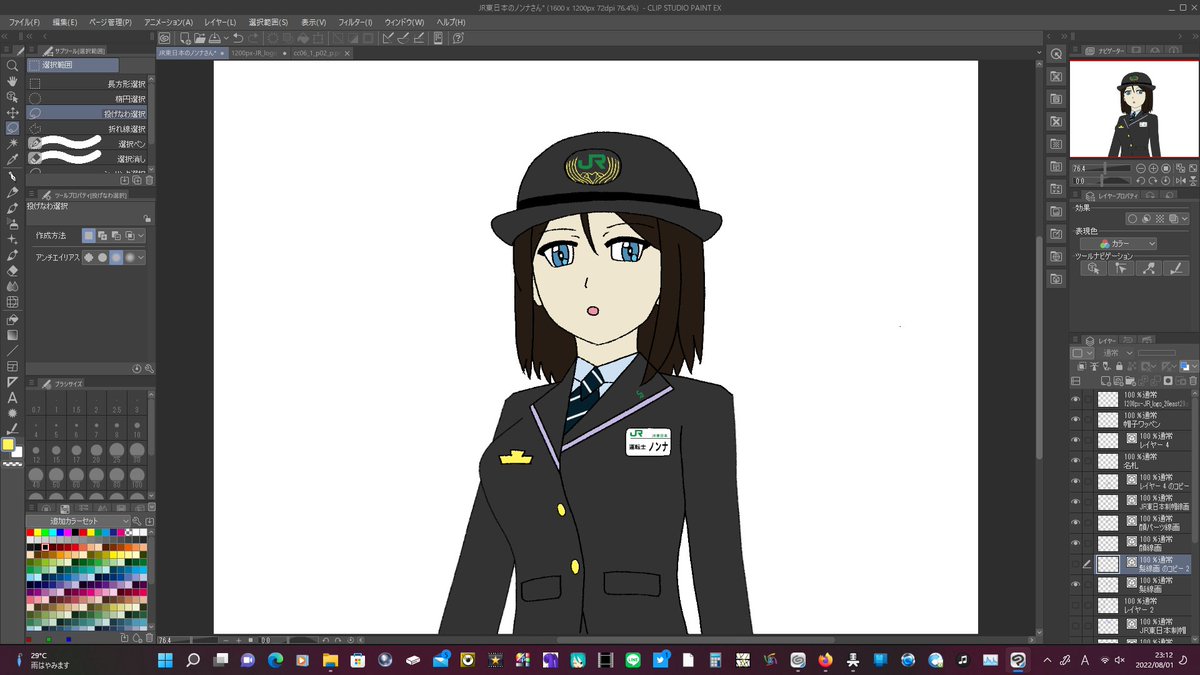Create new canvas from command bar

(x=184, y=38)
